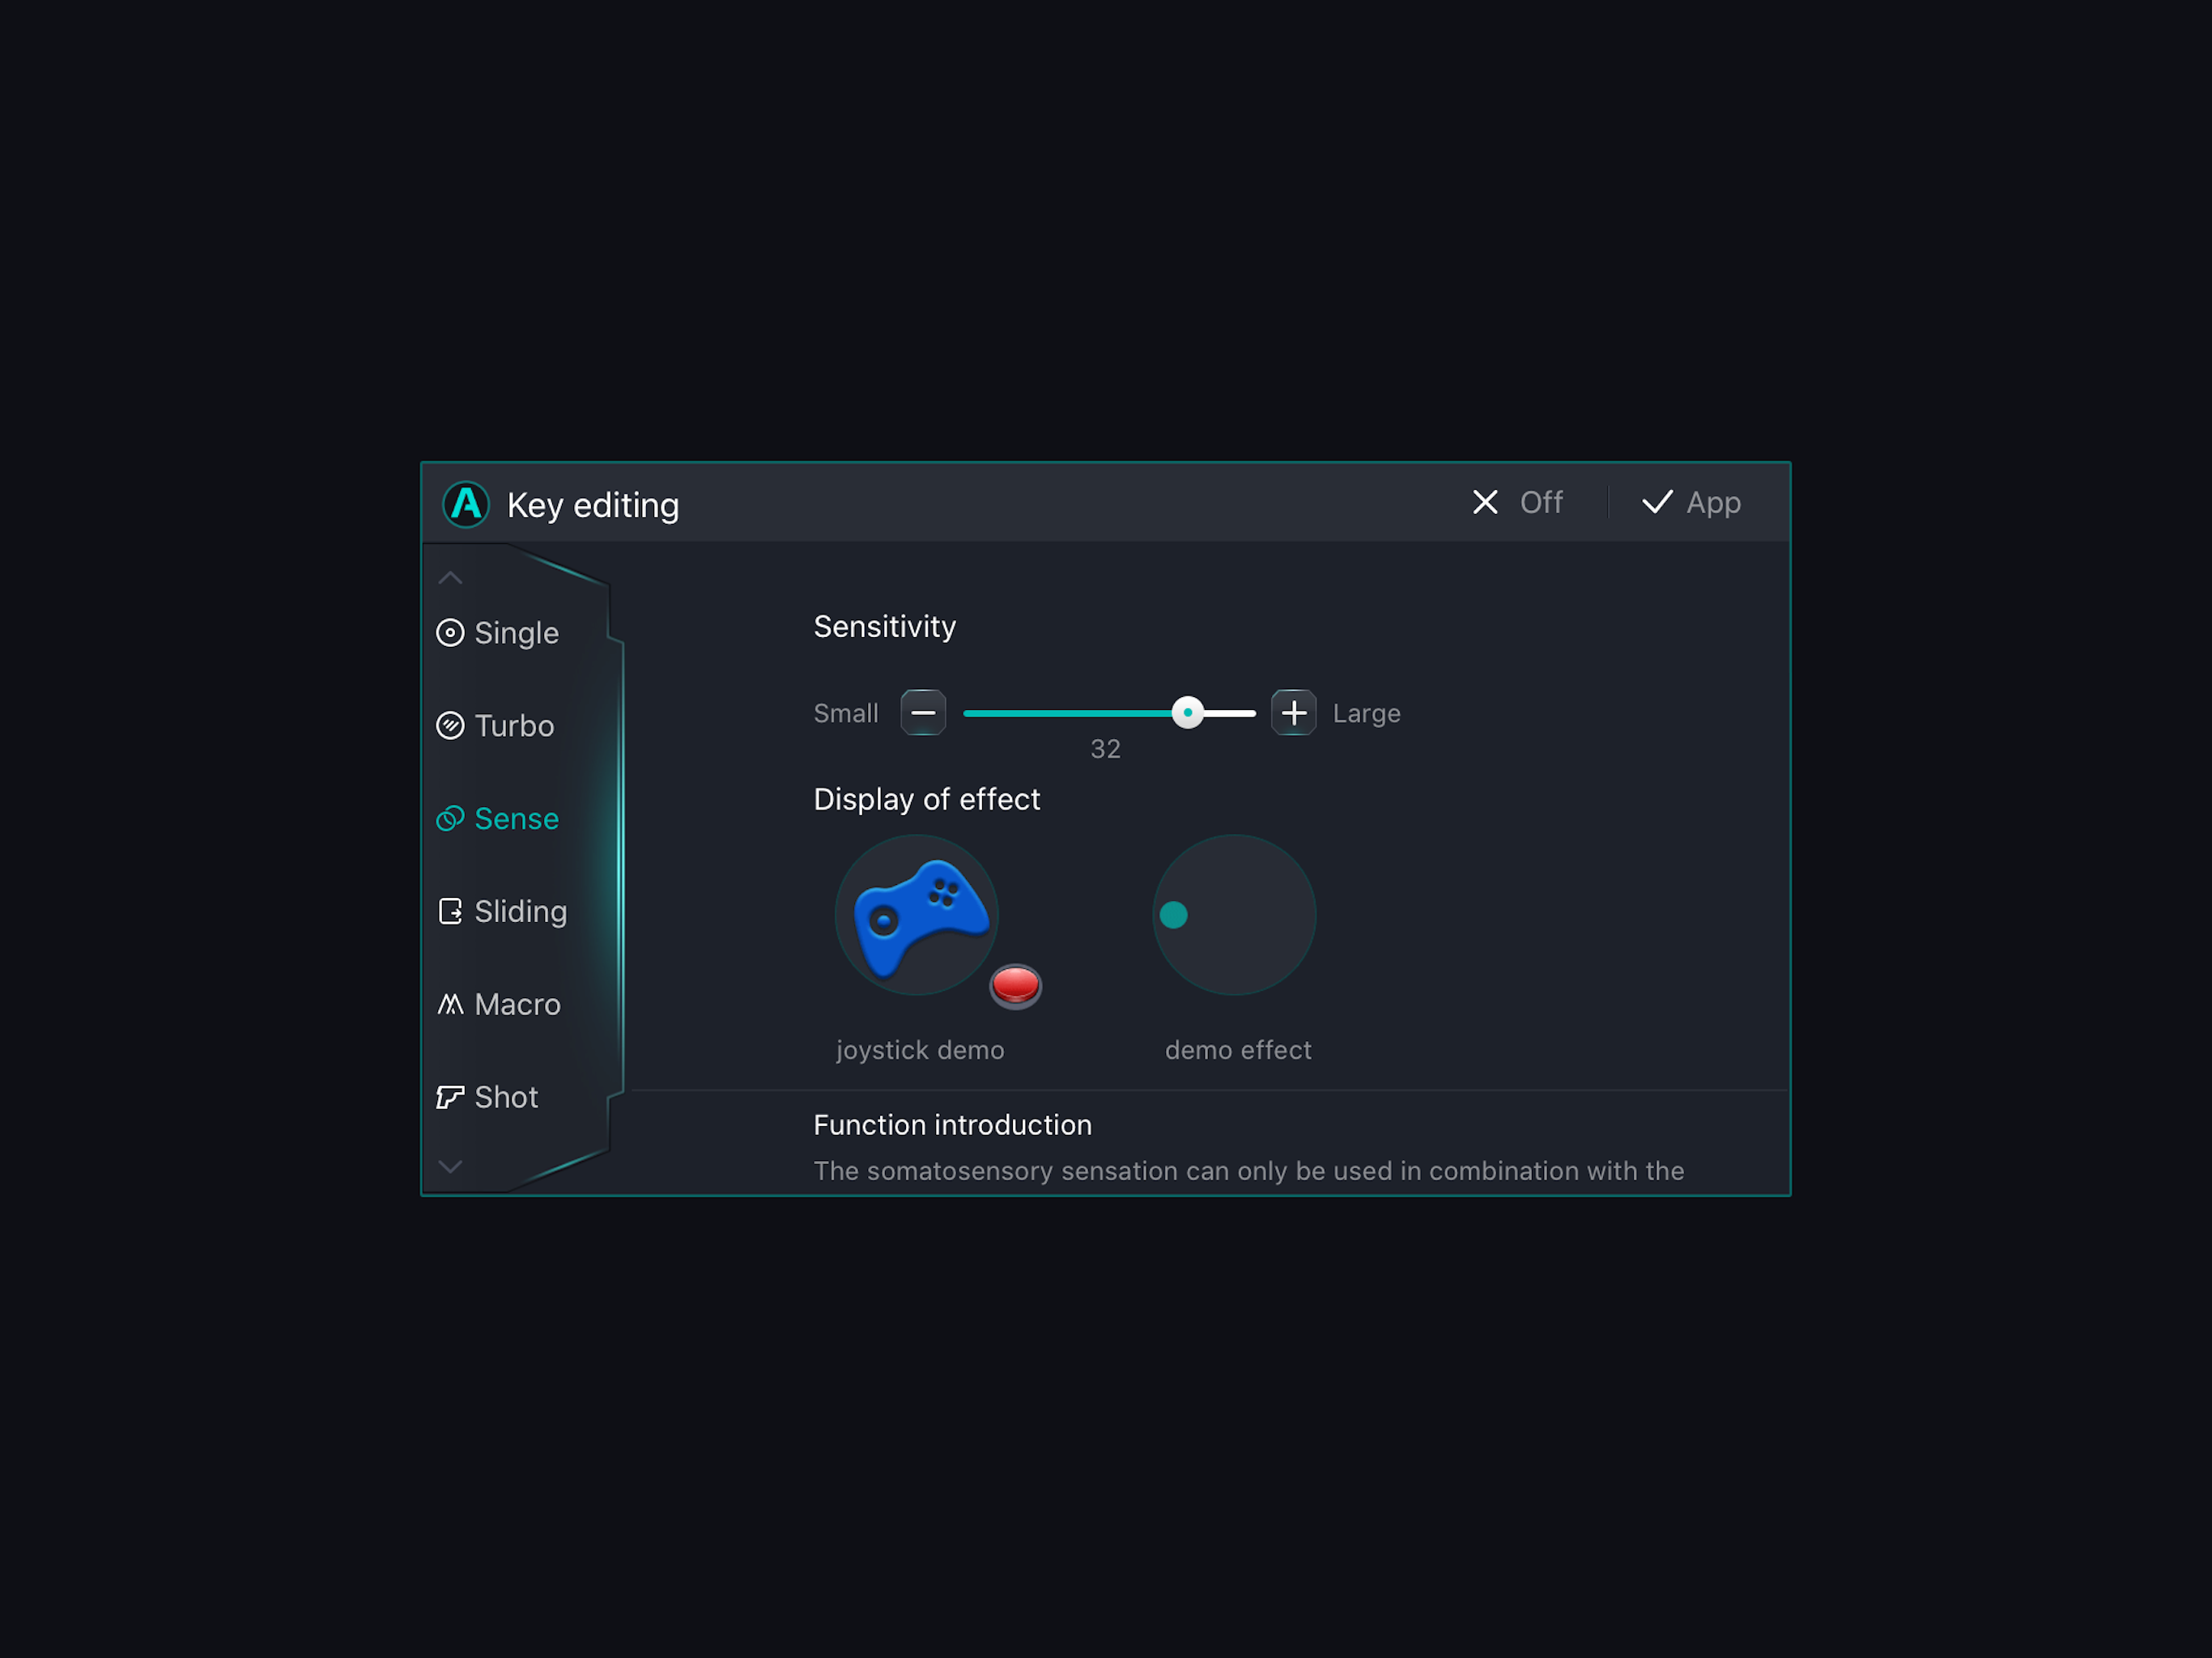Decrease sensitivity with minus button

point(923,713)
